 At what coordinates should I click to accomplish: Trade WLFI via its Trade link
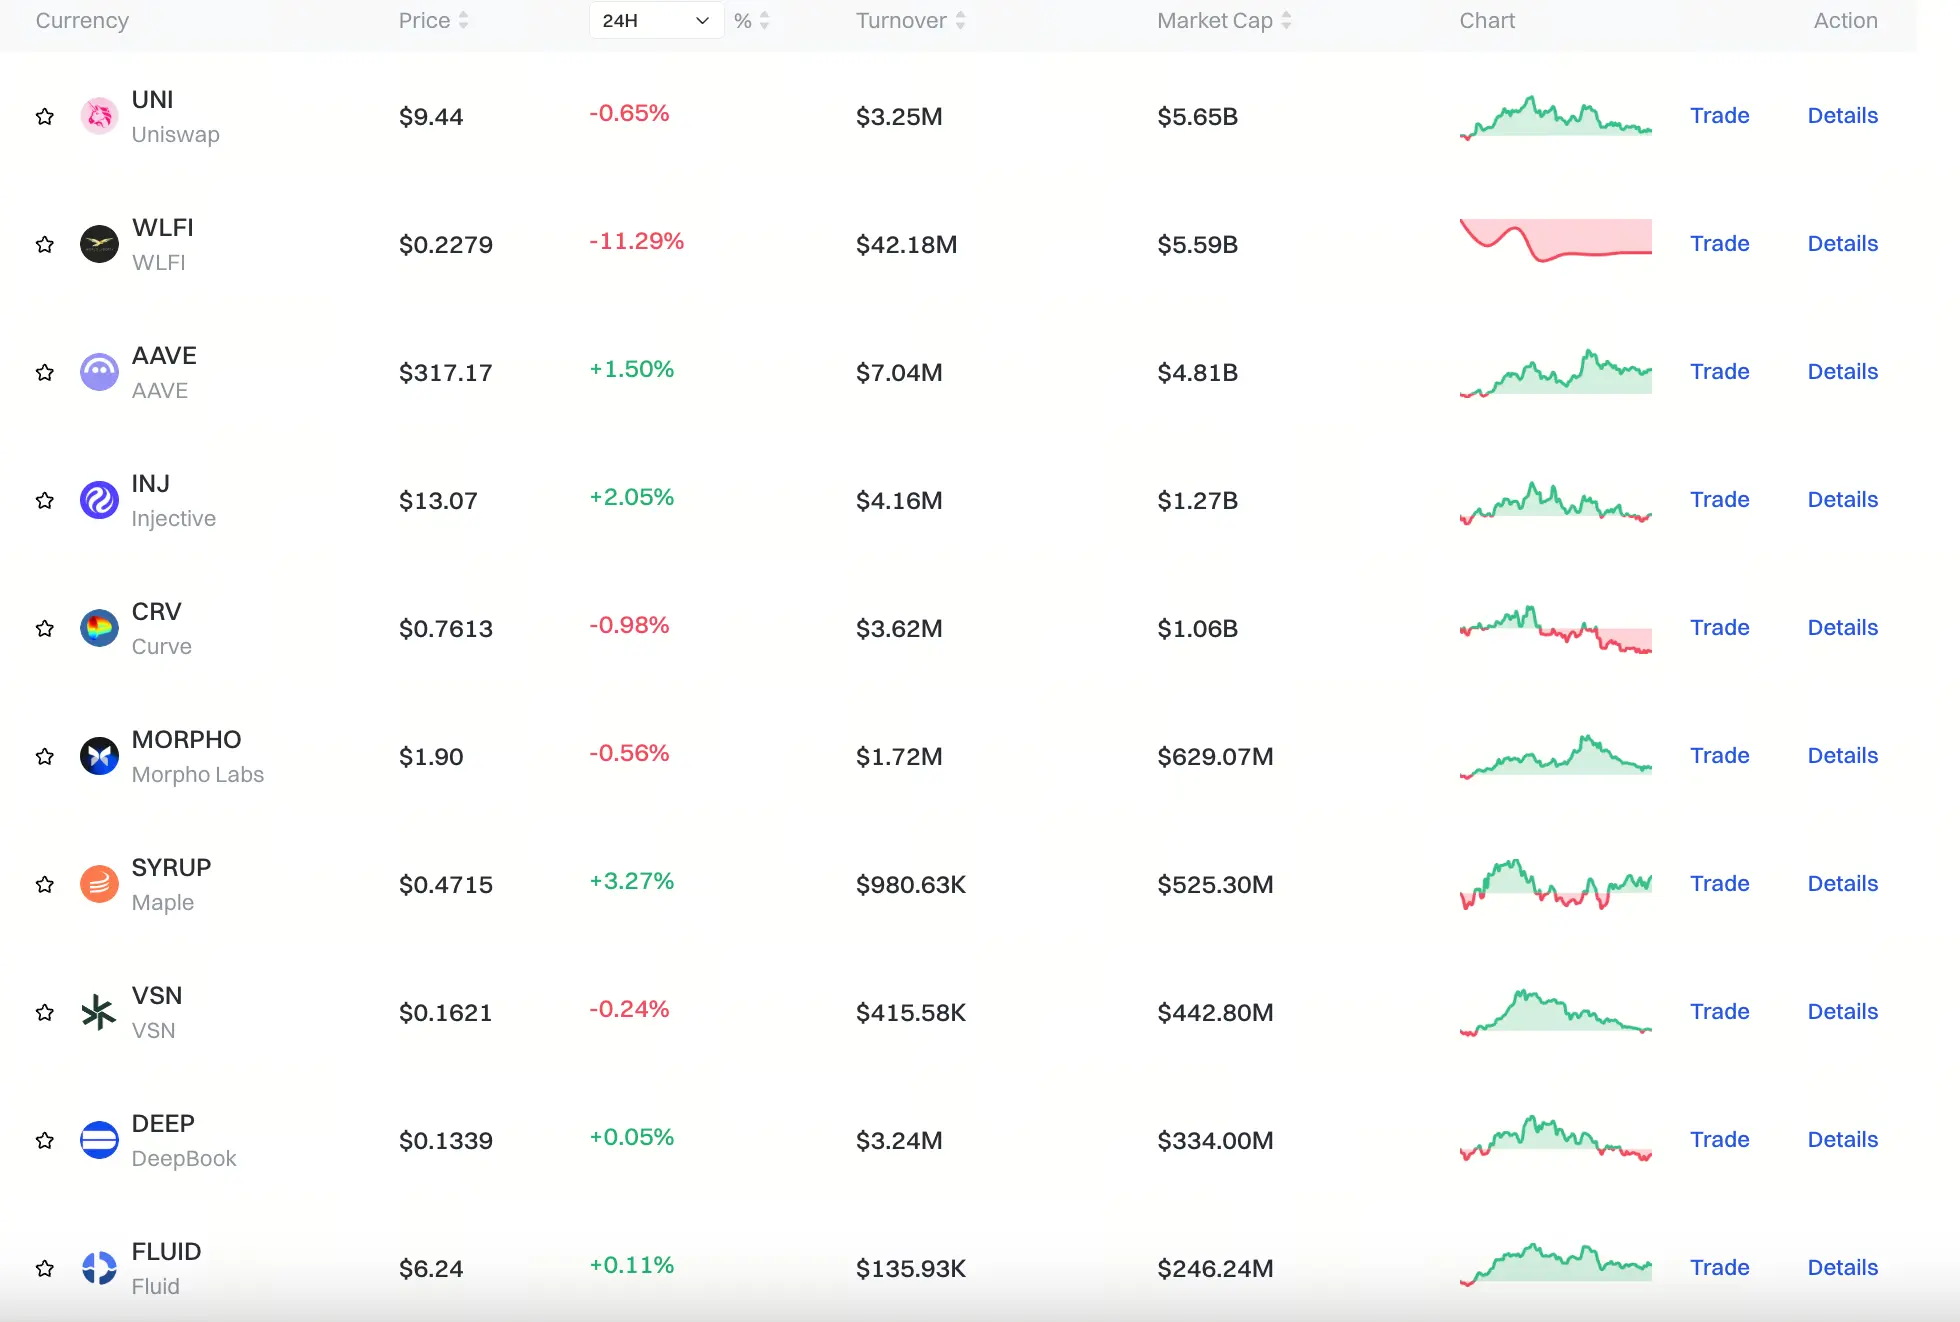point(1719,244)
